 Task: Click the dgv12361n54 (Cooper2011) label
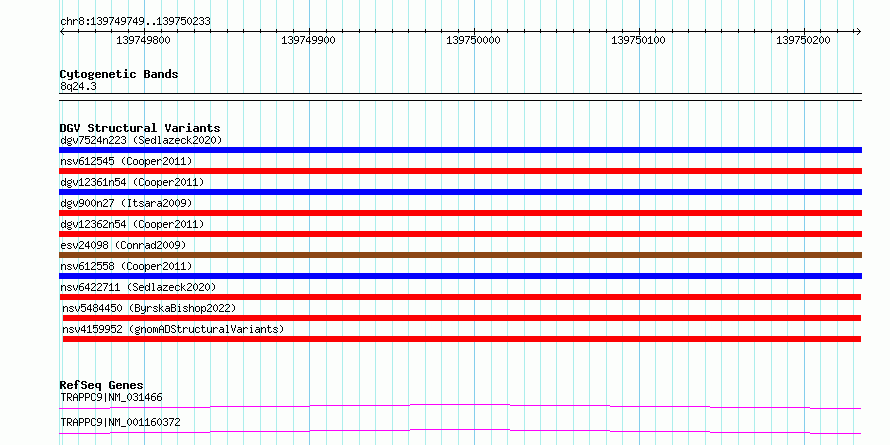pos(132,182)
